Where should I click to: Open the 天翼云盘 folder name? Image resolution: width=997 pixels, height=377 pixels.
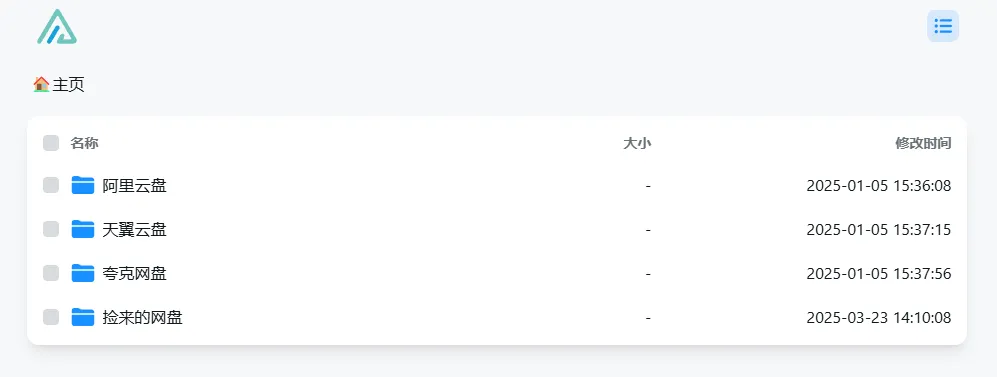point(134,230)
